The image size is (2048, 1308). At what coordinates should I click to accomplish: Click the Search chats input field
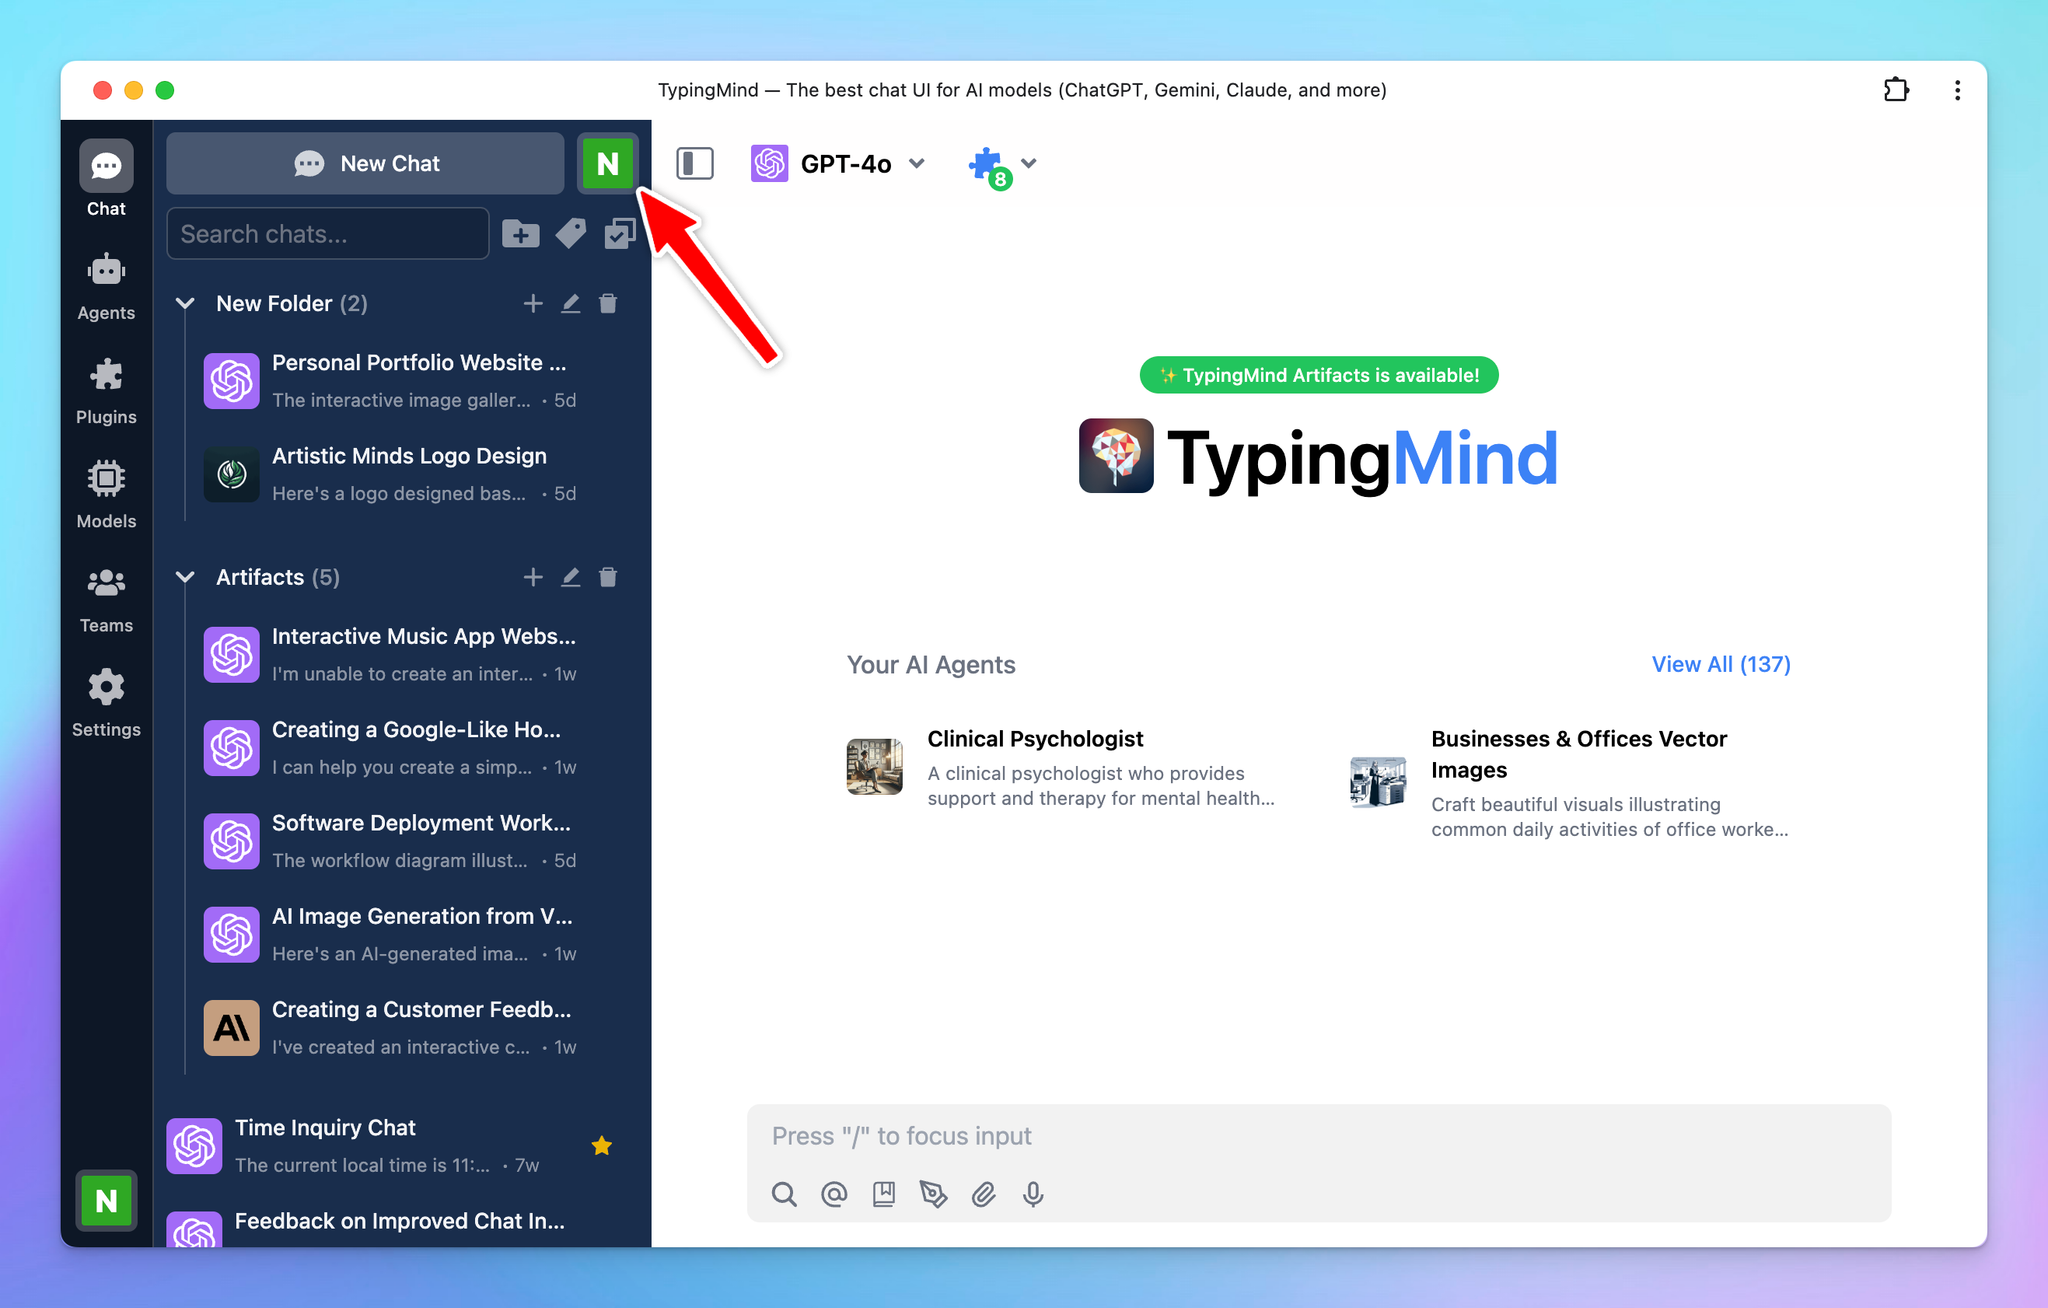pos(328,234)
